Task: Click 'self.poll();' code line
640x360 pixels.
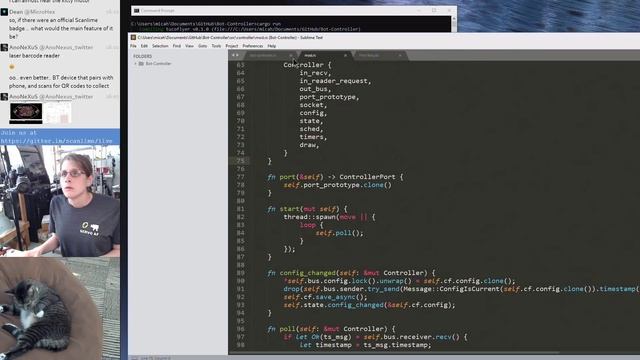Action: 339,233
